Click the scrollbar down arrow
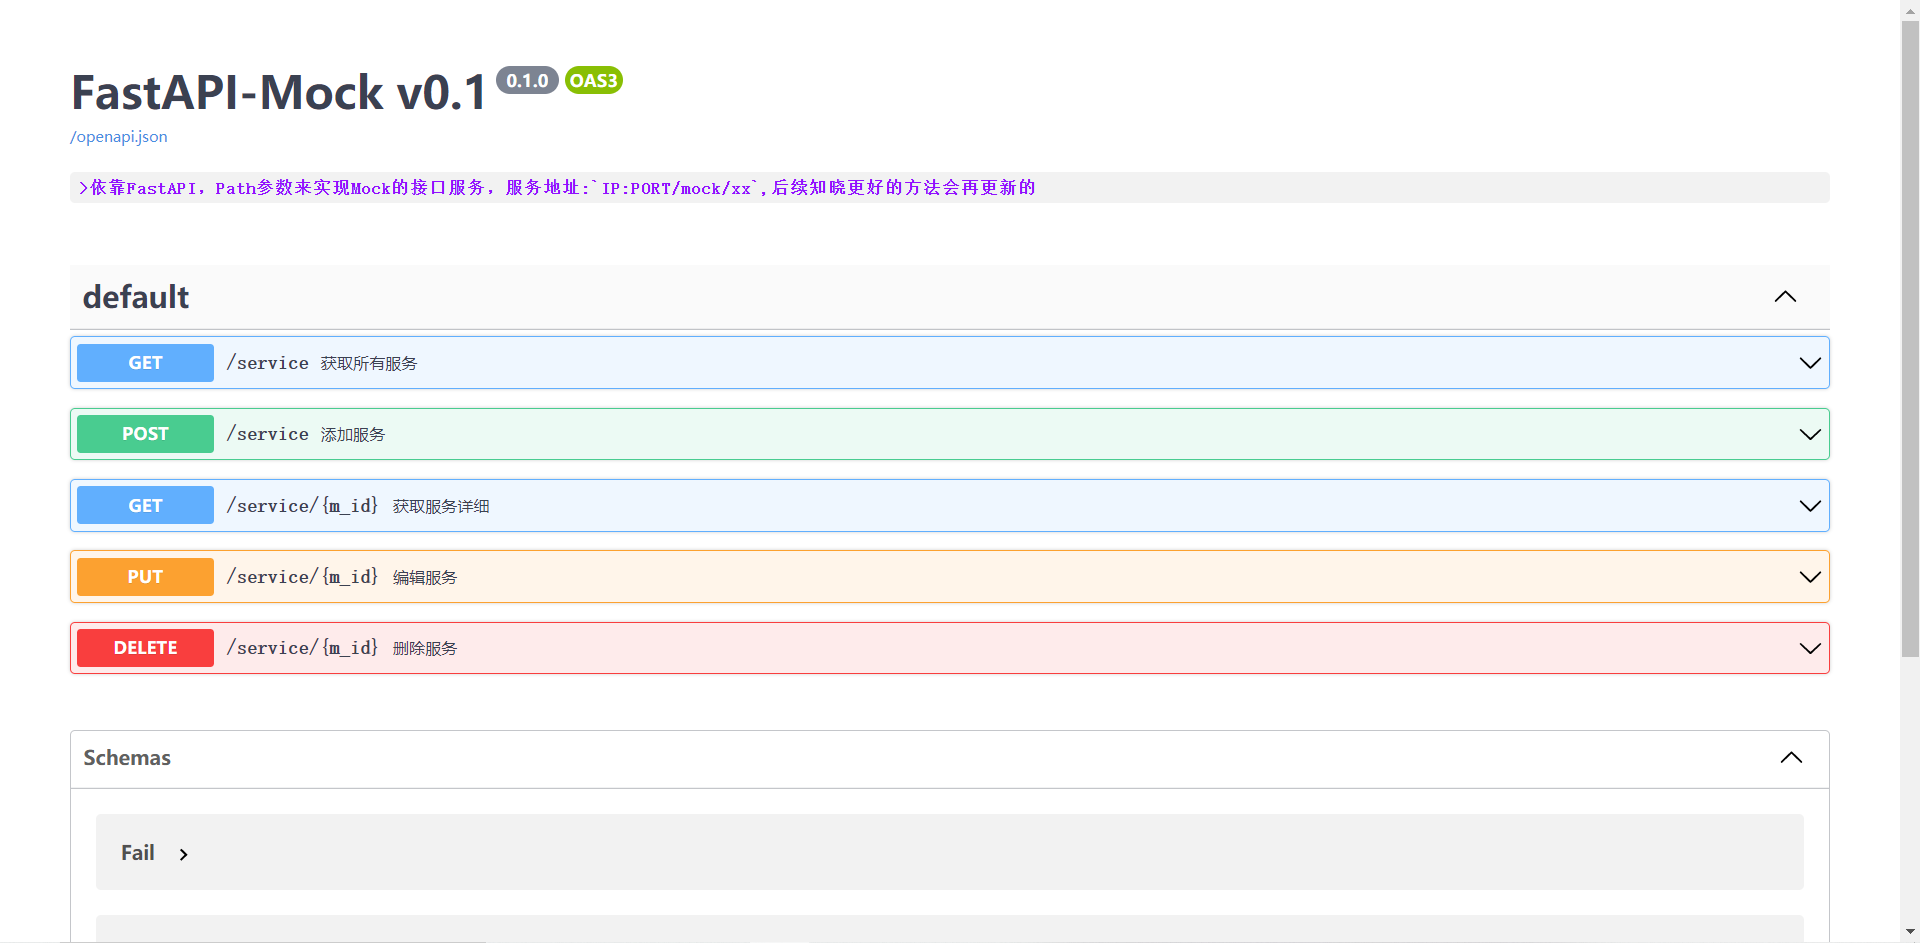Viewport: 1920px width, 943px height. click(x=1910, y=932)
